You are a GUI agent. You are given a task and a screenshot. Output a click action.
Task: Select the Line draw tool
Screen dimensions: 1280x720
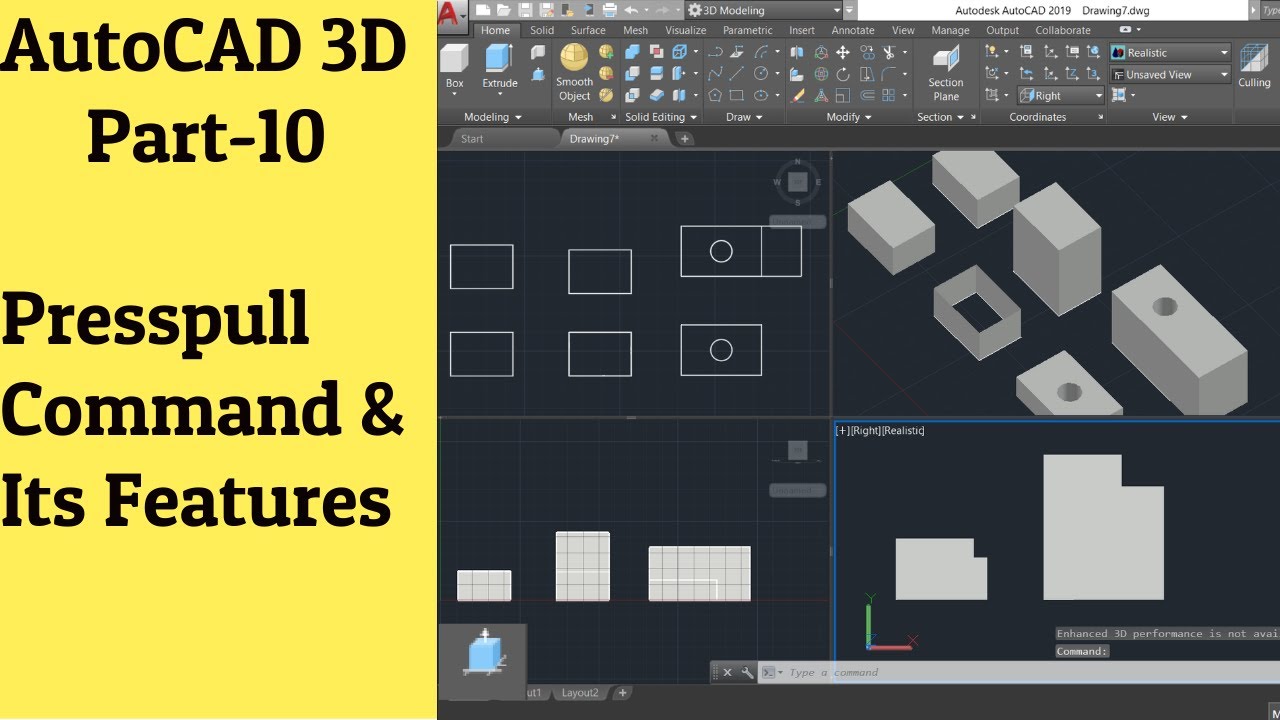pos(738,74)
